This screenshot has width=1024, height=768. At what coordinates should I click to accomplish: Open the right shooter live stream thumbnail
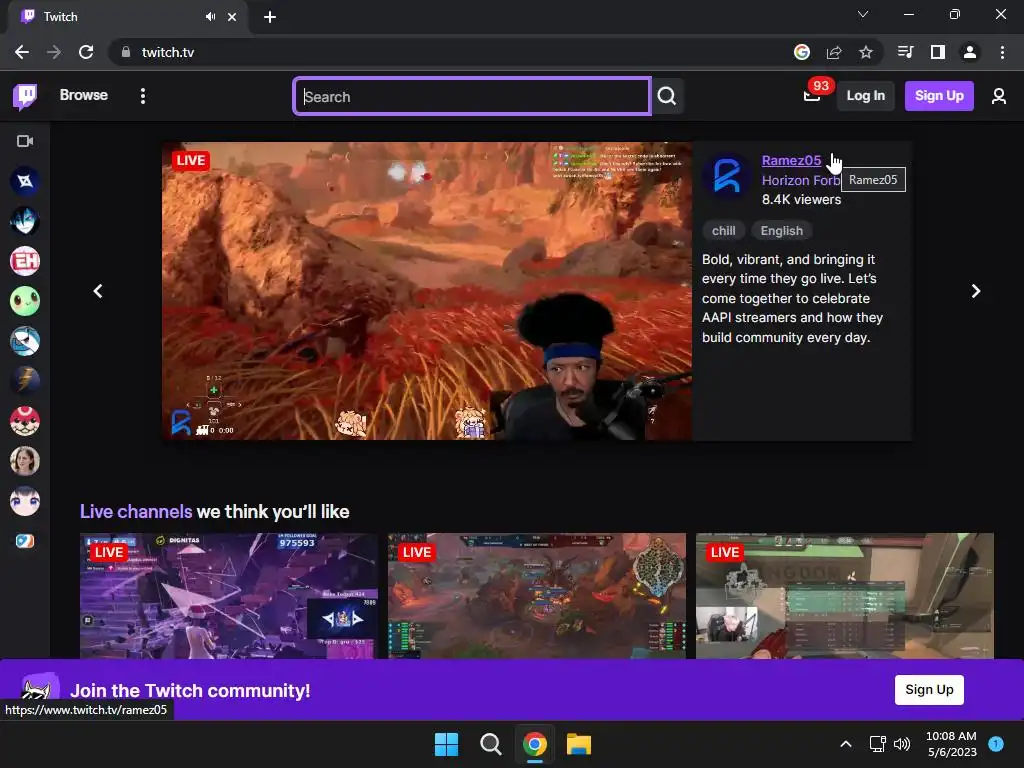coord(845,596)
